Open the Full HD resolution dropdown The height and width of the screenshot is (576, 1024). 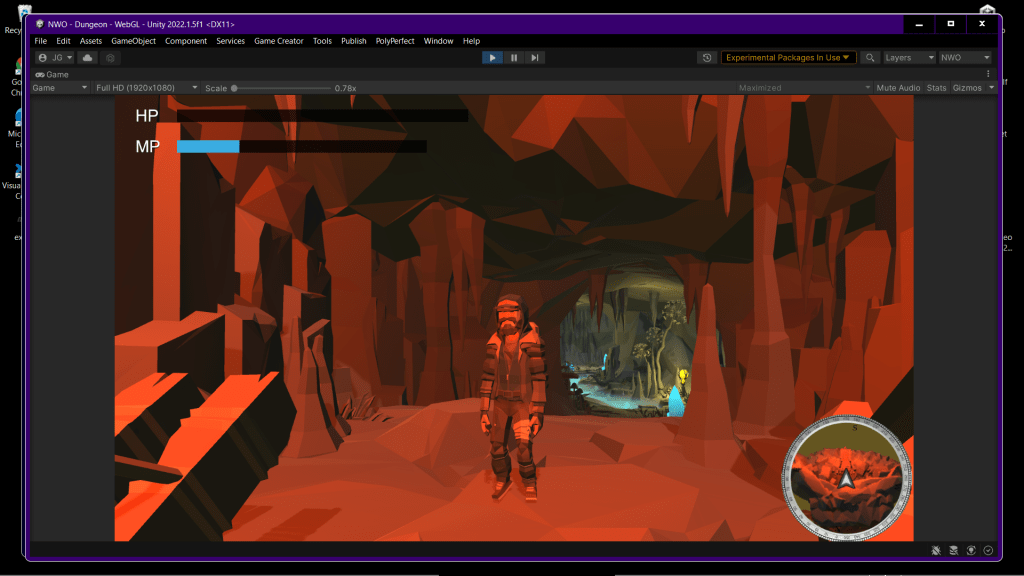pyautogui.click(x=146, y=88)
